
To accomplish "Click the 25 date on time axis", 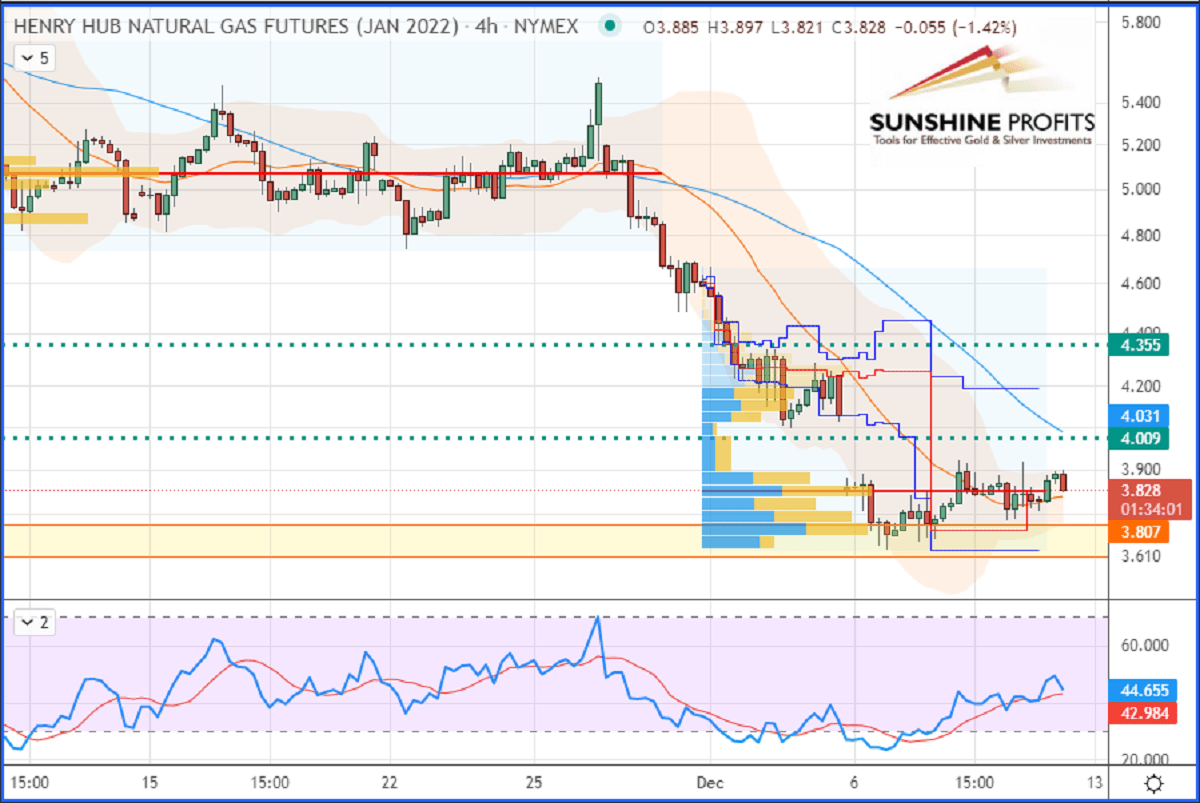I will [533, 782].
